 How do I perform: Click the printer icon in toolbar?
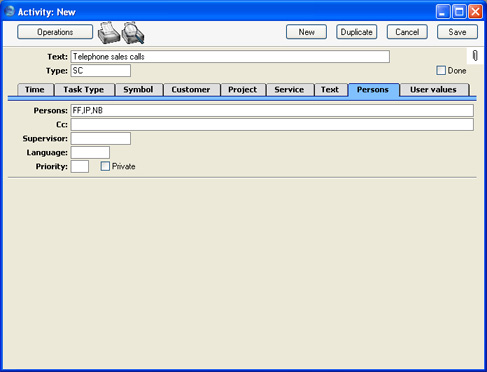click(108, 33)
